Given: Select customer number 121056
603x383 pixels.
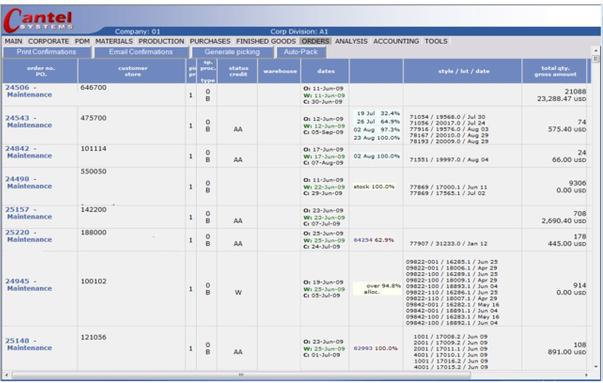Looking at the screenshot, I should (x=93, y=337).
